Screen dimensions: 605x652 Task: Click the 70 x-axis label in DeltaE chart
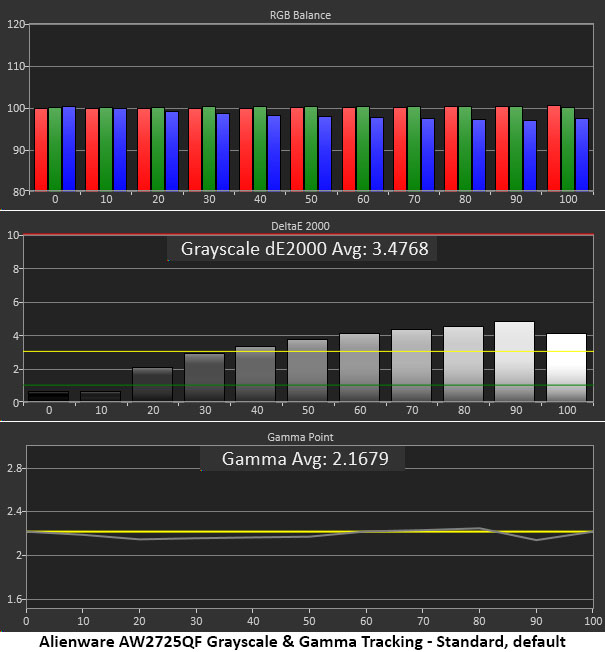tap(412, 410)
